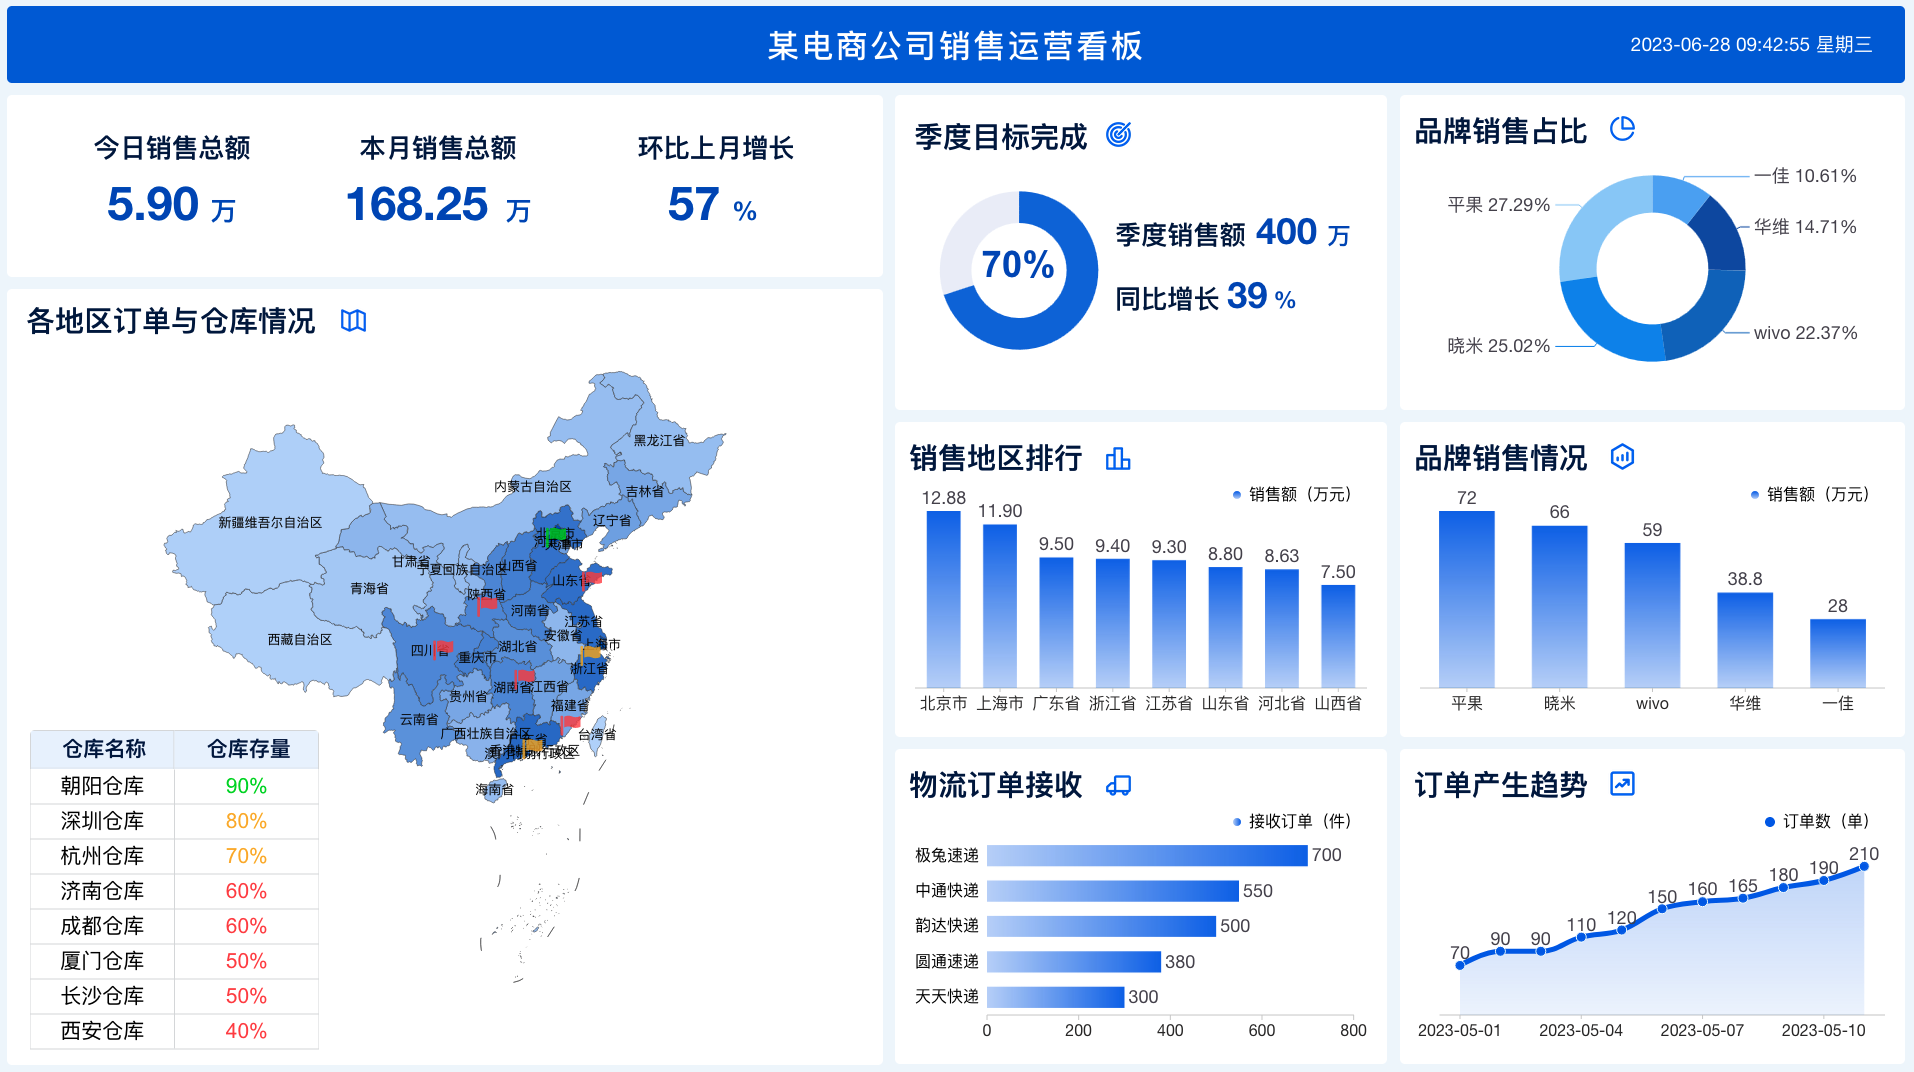Click the wivo 22.37% donut label
The image size is (1914, 1072).
[1805, 333]
